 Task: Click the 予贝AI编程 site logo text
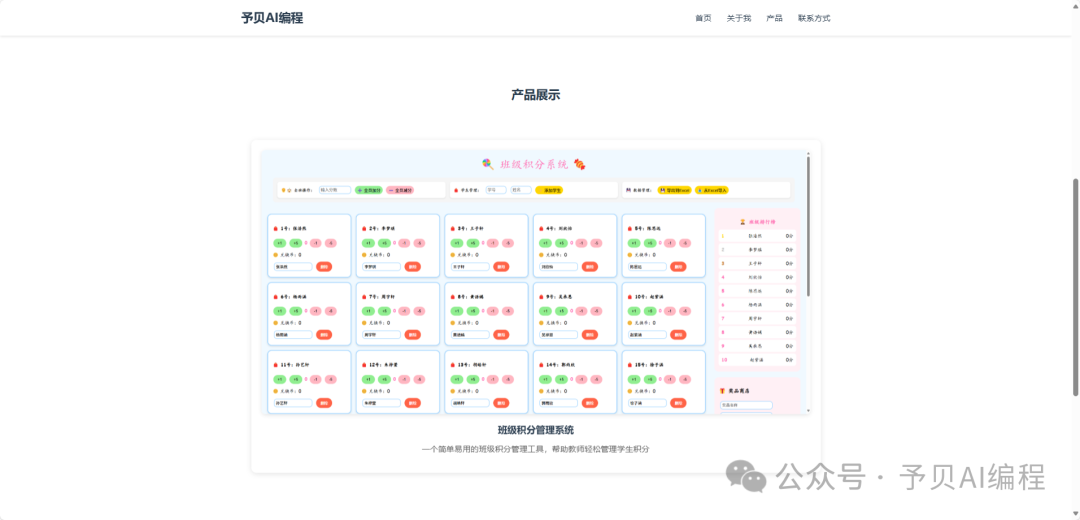272,18
